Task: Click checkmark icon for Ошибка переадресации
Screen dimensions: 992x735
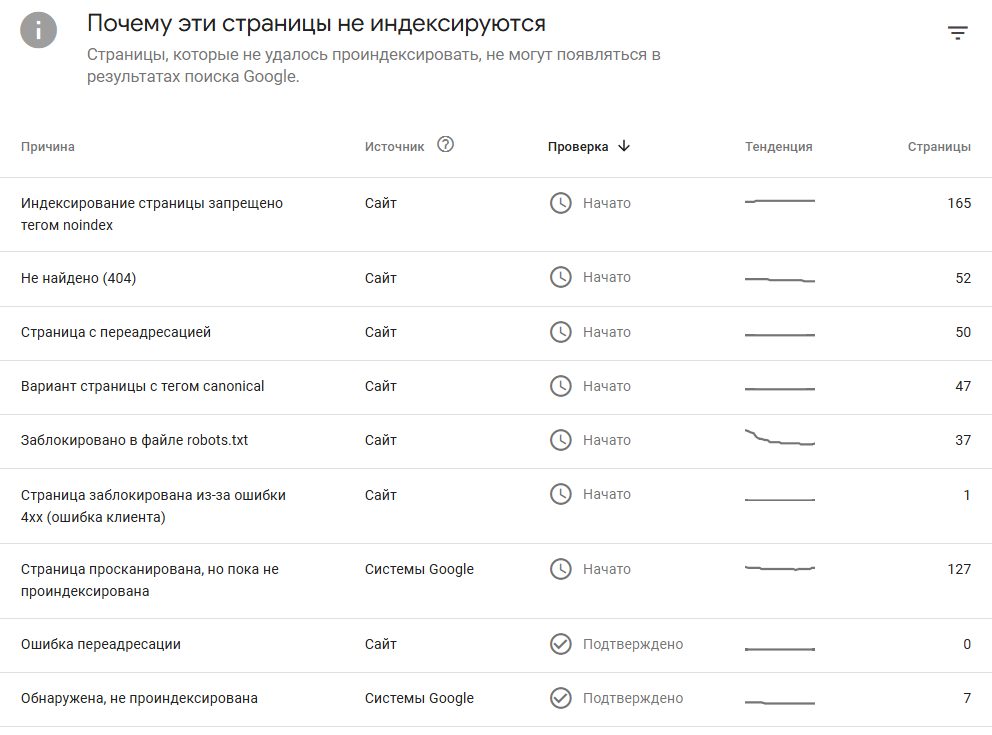Action: point(561,644)
